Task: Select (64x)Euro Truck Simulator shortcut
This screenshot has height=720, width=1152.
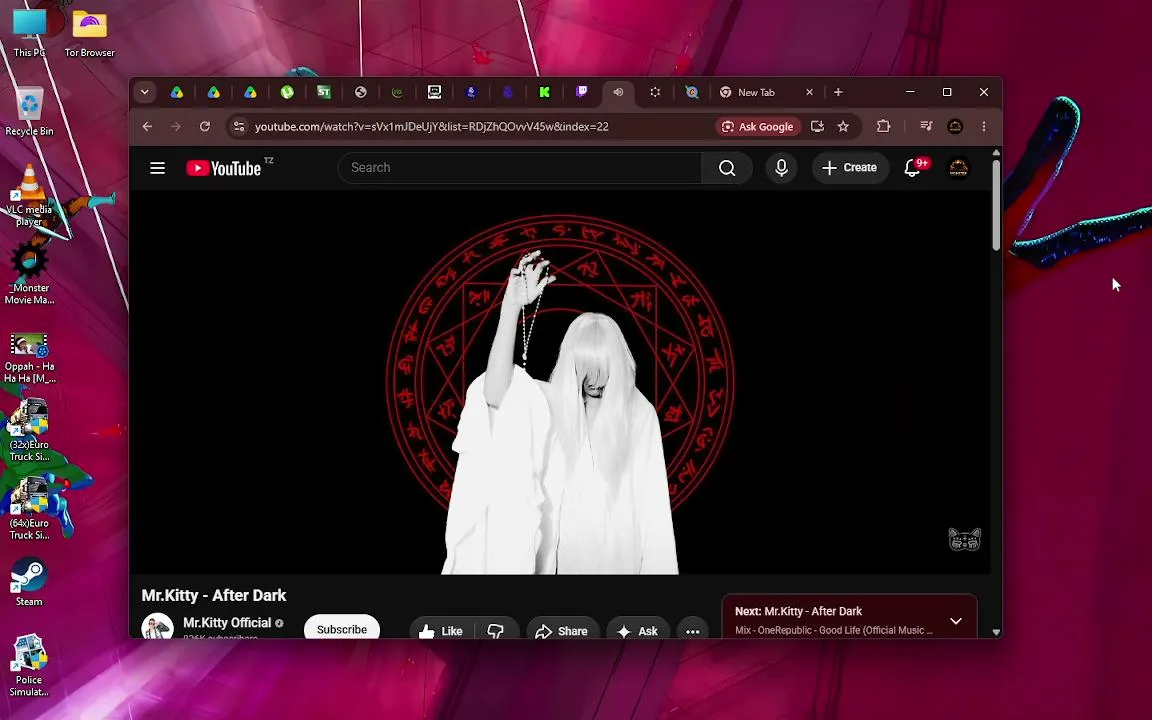Action: [29, 508]
